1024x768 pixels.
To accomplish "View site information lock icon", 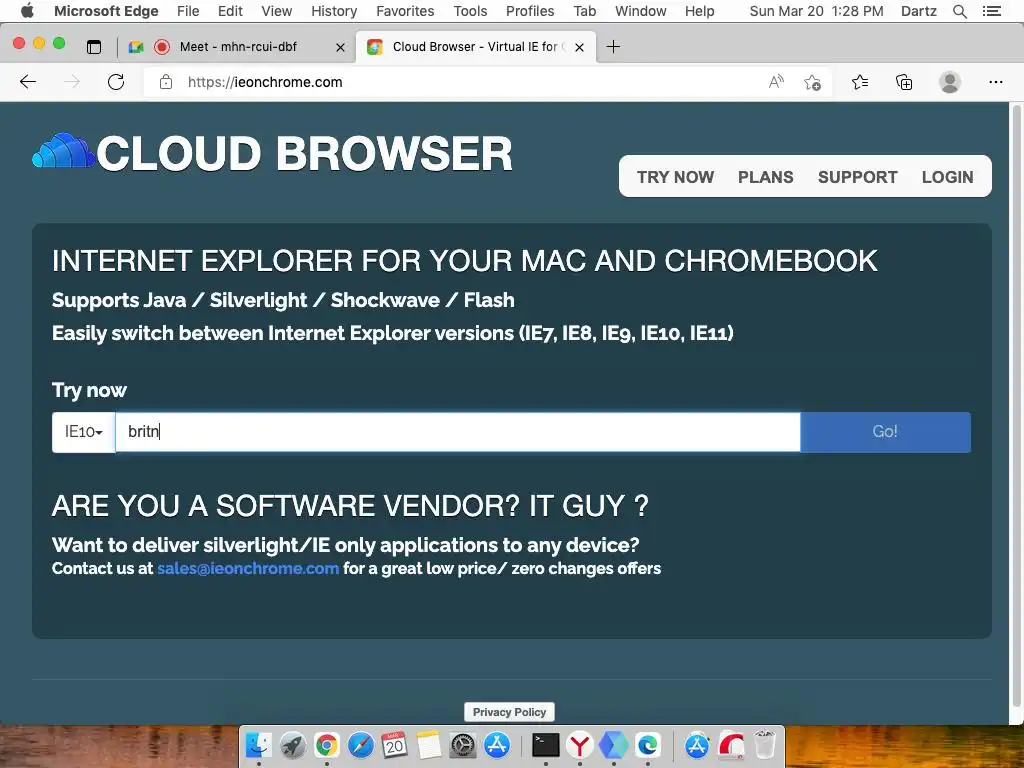I will [x=166, y=82].
